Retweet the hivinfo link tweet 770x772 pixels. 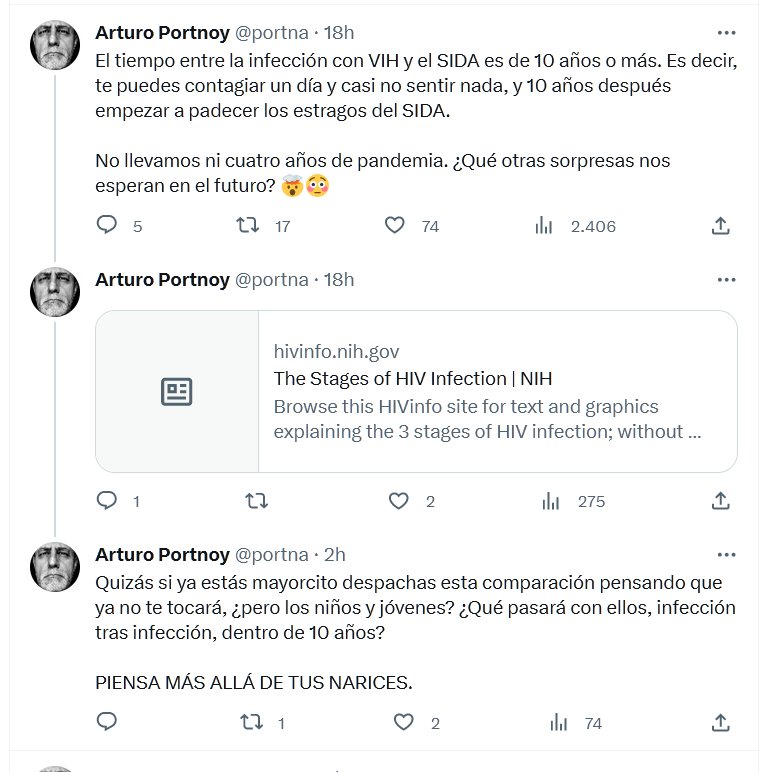[257, 501]
